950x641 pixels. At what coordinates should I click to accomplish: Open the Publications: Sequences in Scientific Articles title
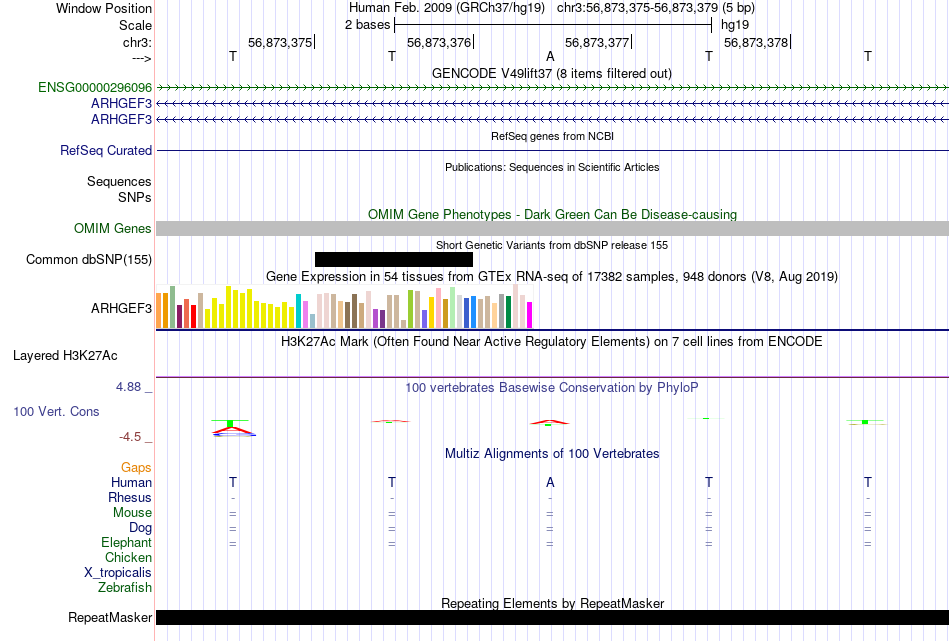pyautogui.click(x=552, y=167)
